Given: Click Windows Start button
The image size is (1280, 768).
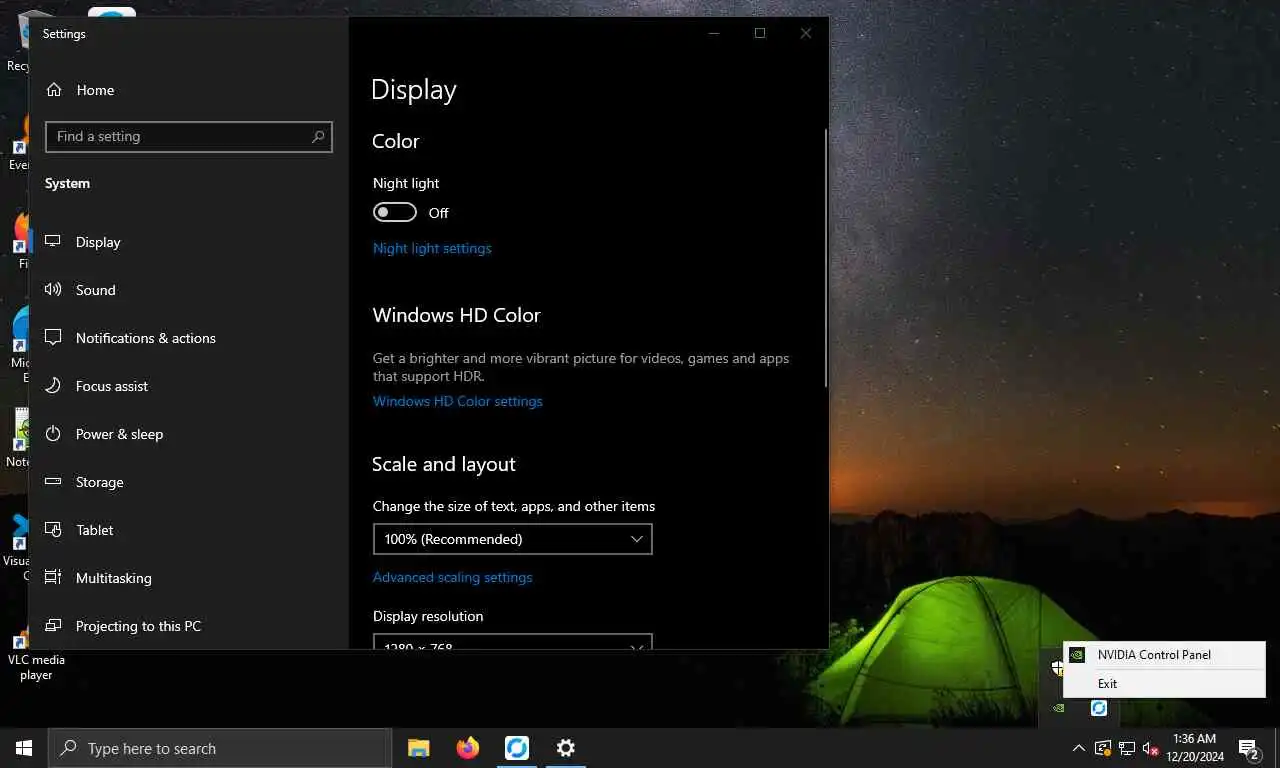Looking at the screenshot, I should tap(24, 748).
